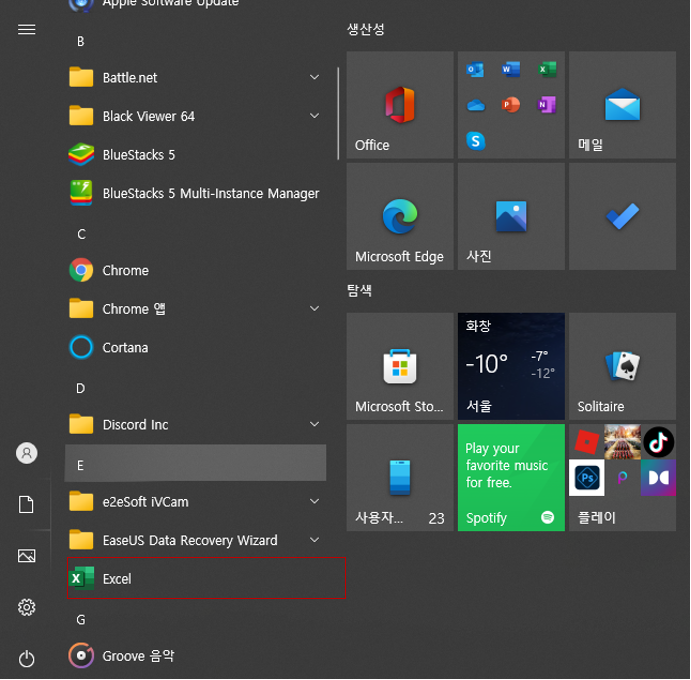Image resolution: width=691 pixels, height=680 pixels.
Task: Open Skype icon in Office group tile
Action: [x=475, y=141]
